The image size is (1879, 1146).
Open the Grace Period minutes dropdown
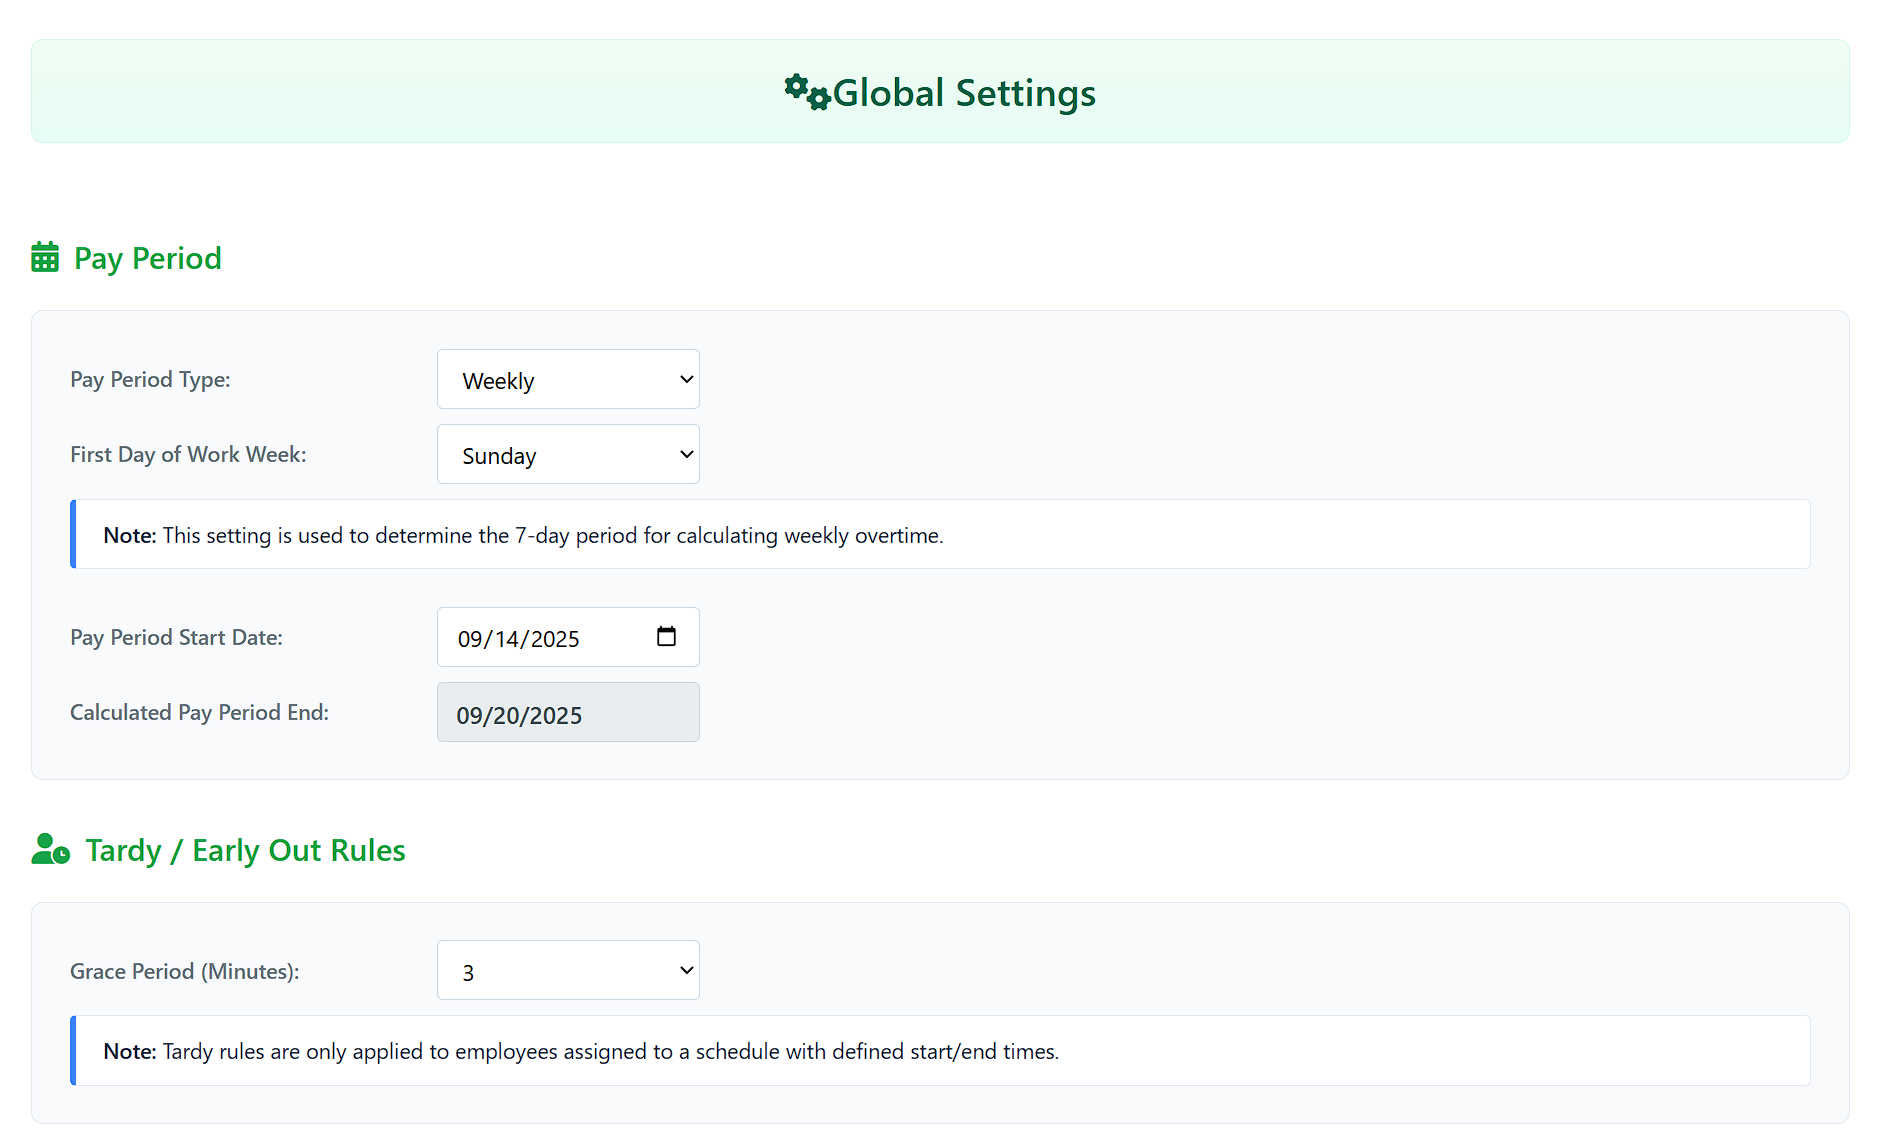point(567,970)
